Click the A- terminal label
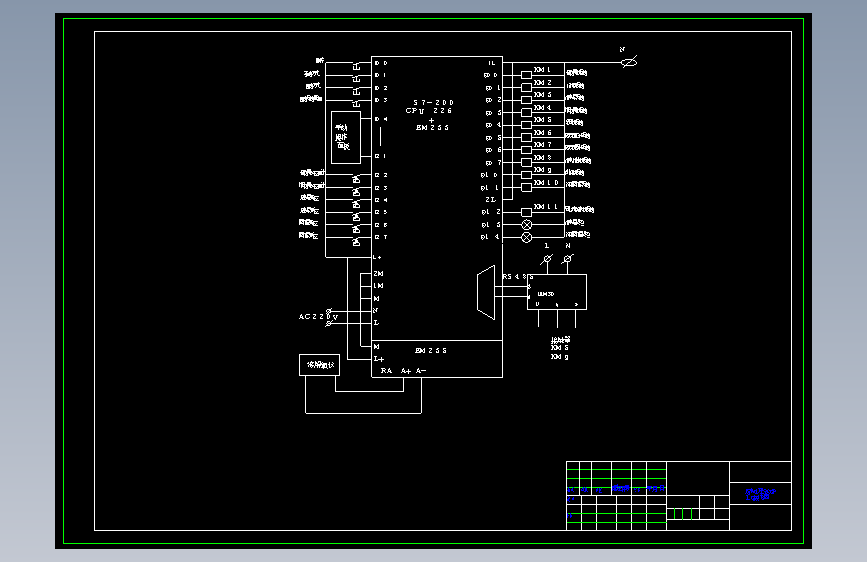The width and height of the screenshot is (867, 562). point(421,371)
